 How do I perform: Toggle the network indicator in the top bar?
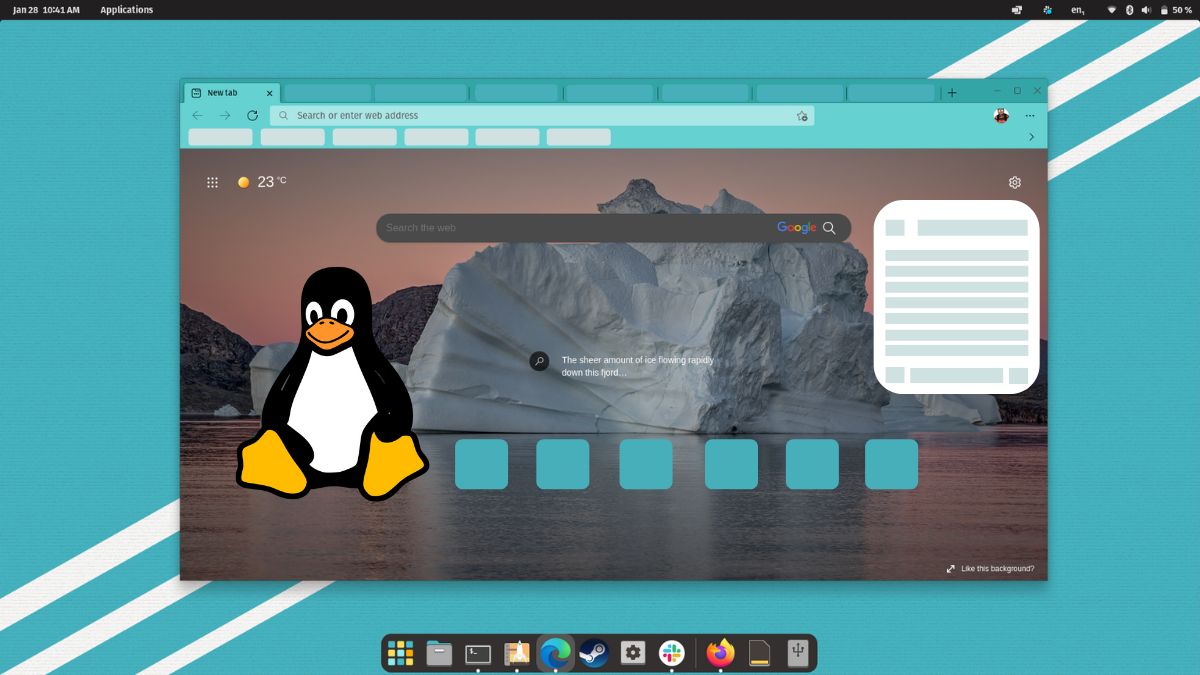[x=1112, y=10]
